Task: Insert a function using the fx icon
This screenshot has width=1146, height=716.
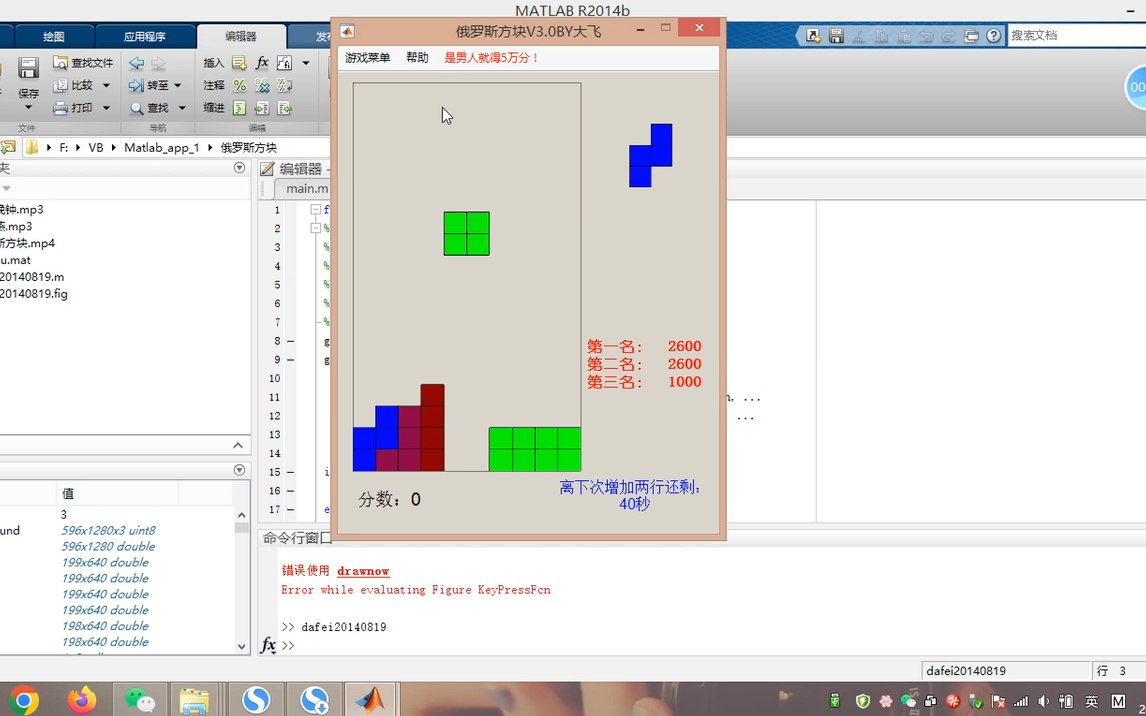Action: click(x=261, y=62)
